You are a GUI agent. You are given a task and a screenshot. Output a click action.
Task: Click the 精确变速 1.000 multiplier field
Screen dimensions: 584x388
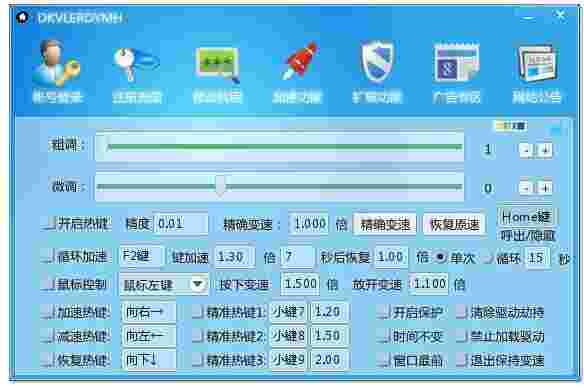point(309,224)
